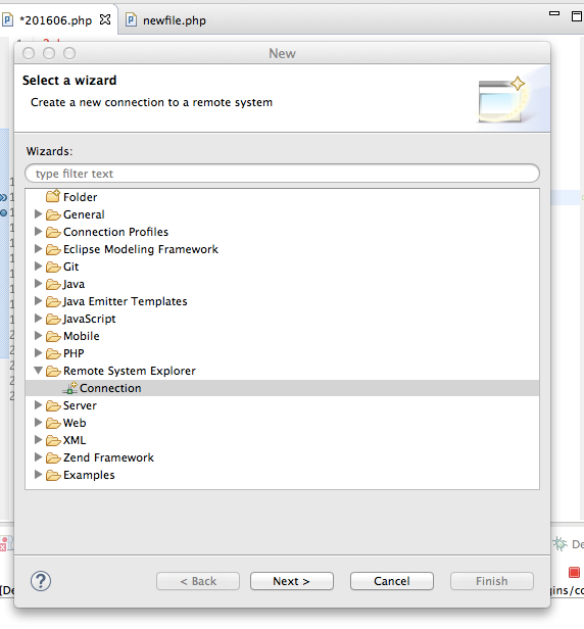Select the Eclipse Modeling Framework item
The width and height of the screenshot is (584, 629).
pyautogui.click(x=140, y=249)
